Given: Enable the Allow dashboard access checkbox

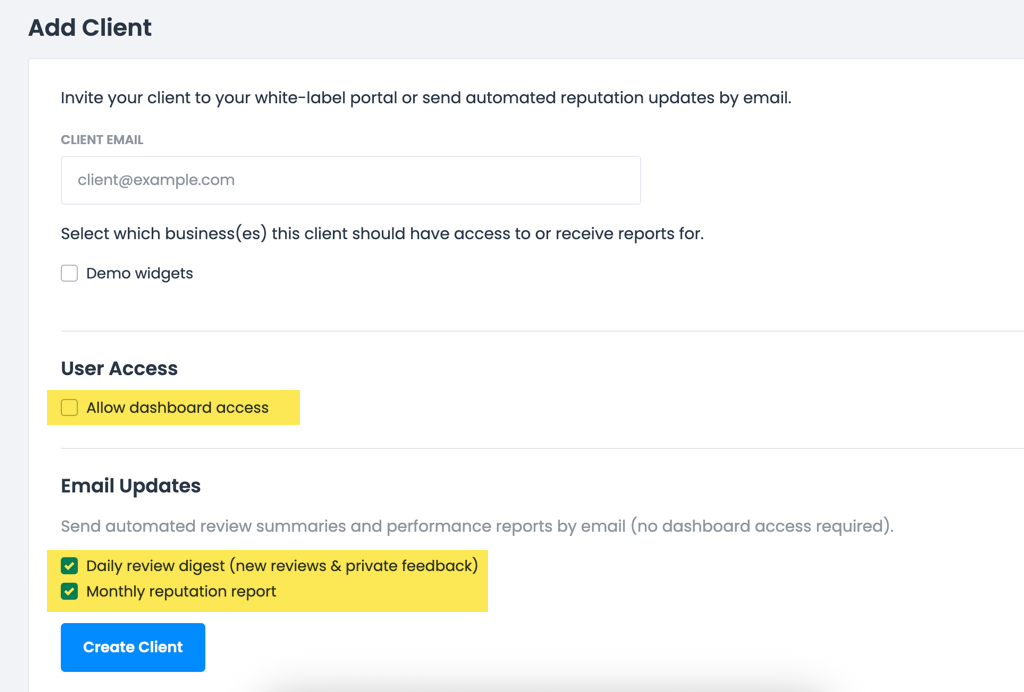Looking at the screenshot, I should pyautogui.click(x=68, y=407).
